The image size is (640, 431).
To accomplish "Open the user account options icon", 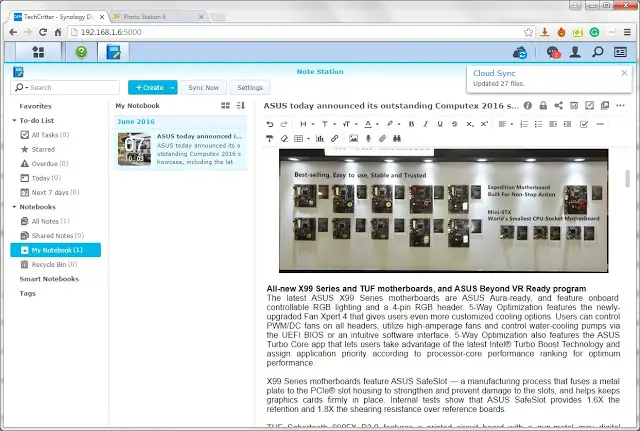I will 576,52.
